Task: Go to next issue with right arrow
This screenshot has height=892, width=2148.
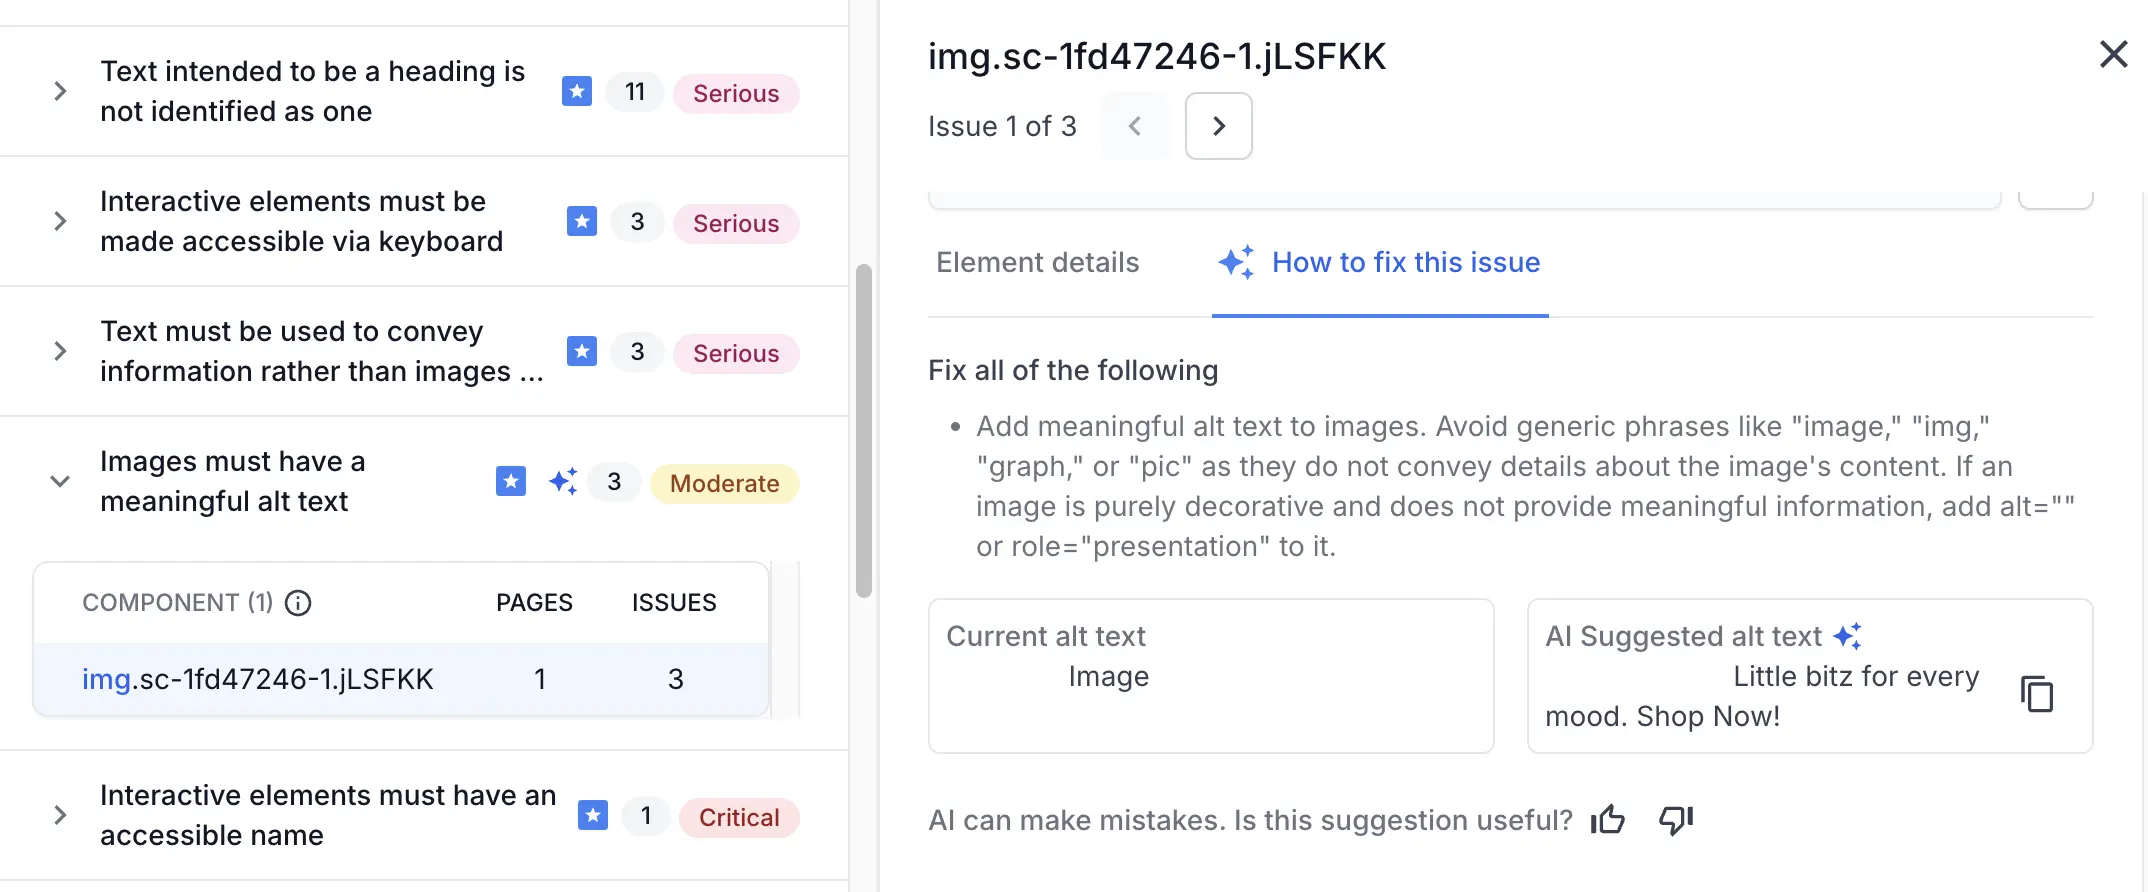Action: tap(1218, 126)
